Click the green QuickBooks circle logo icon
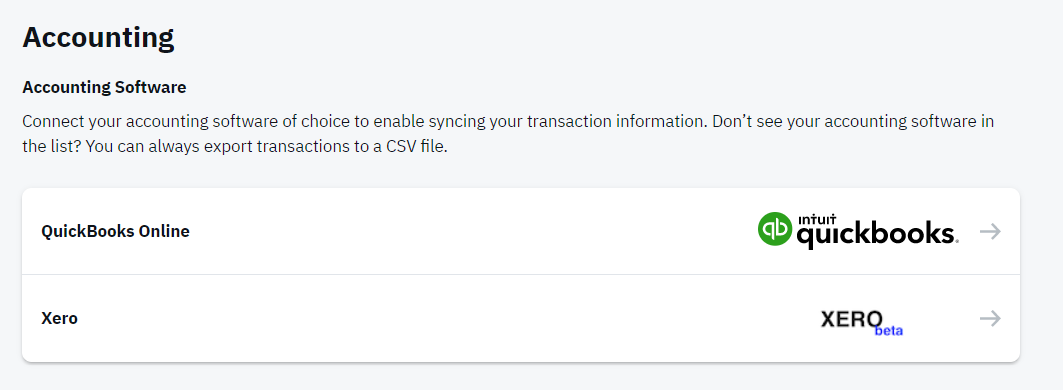This screenshot has height=390, width=1063. 774,229
